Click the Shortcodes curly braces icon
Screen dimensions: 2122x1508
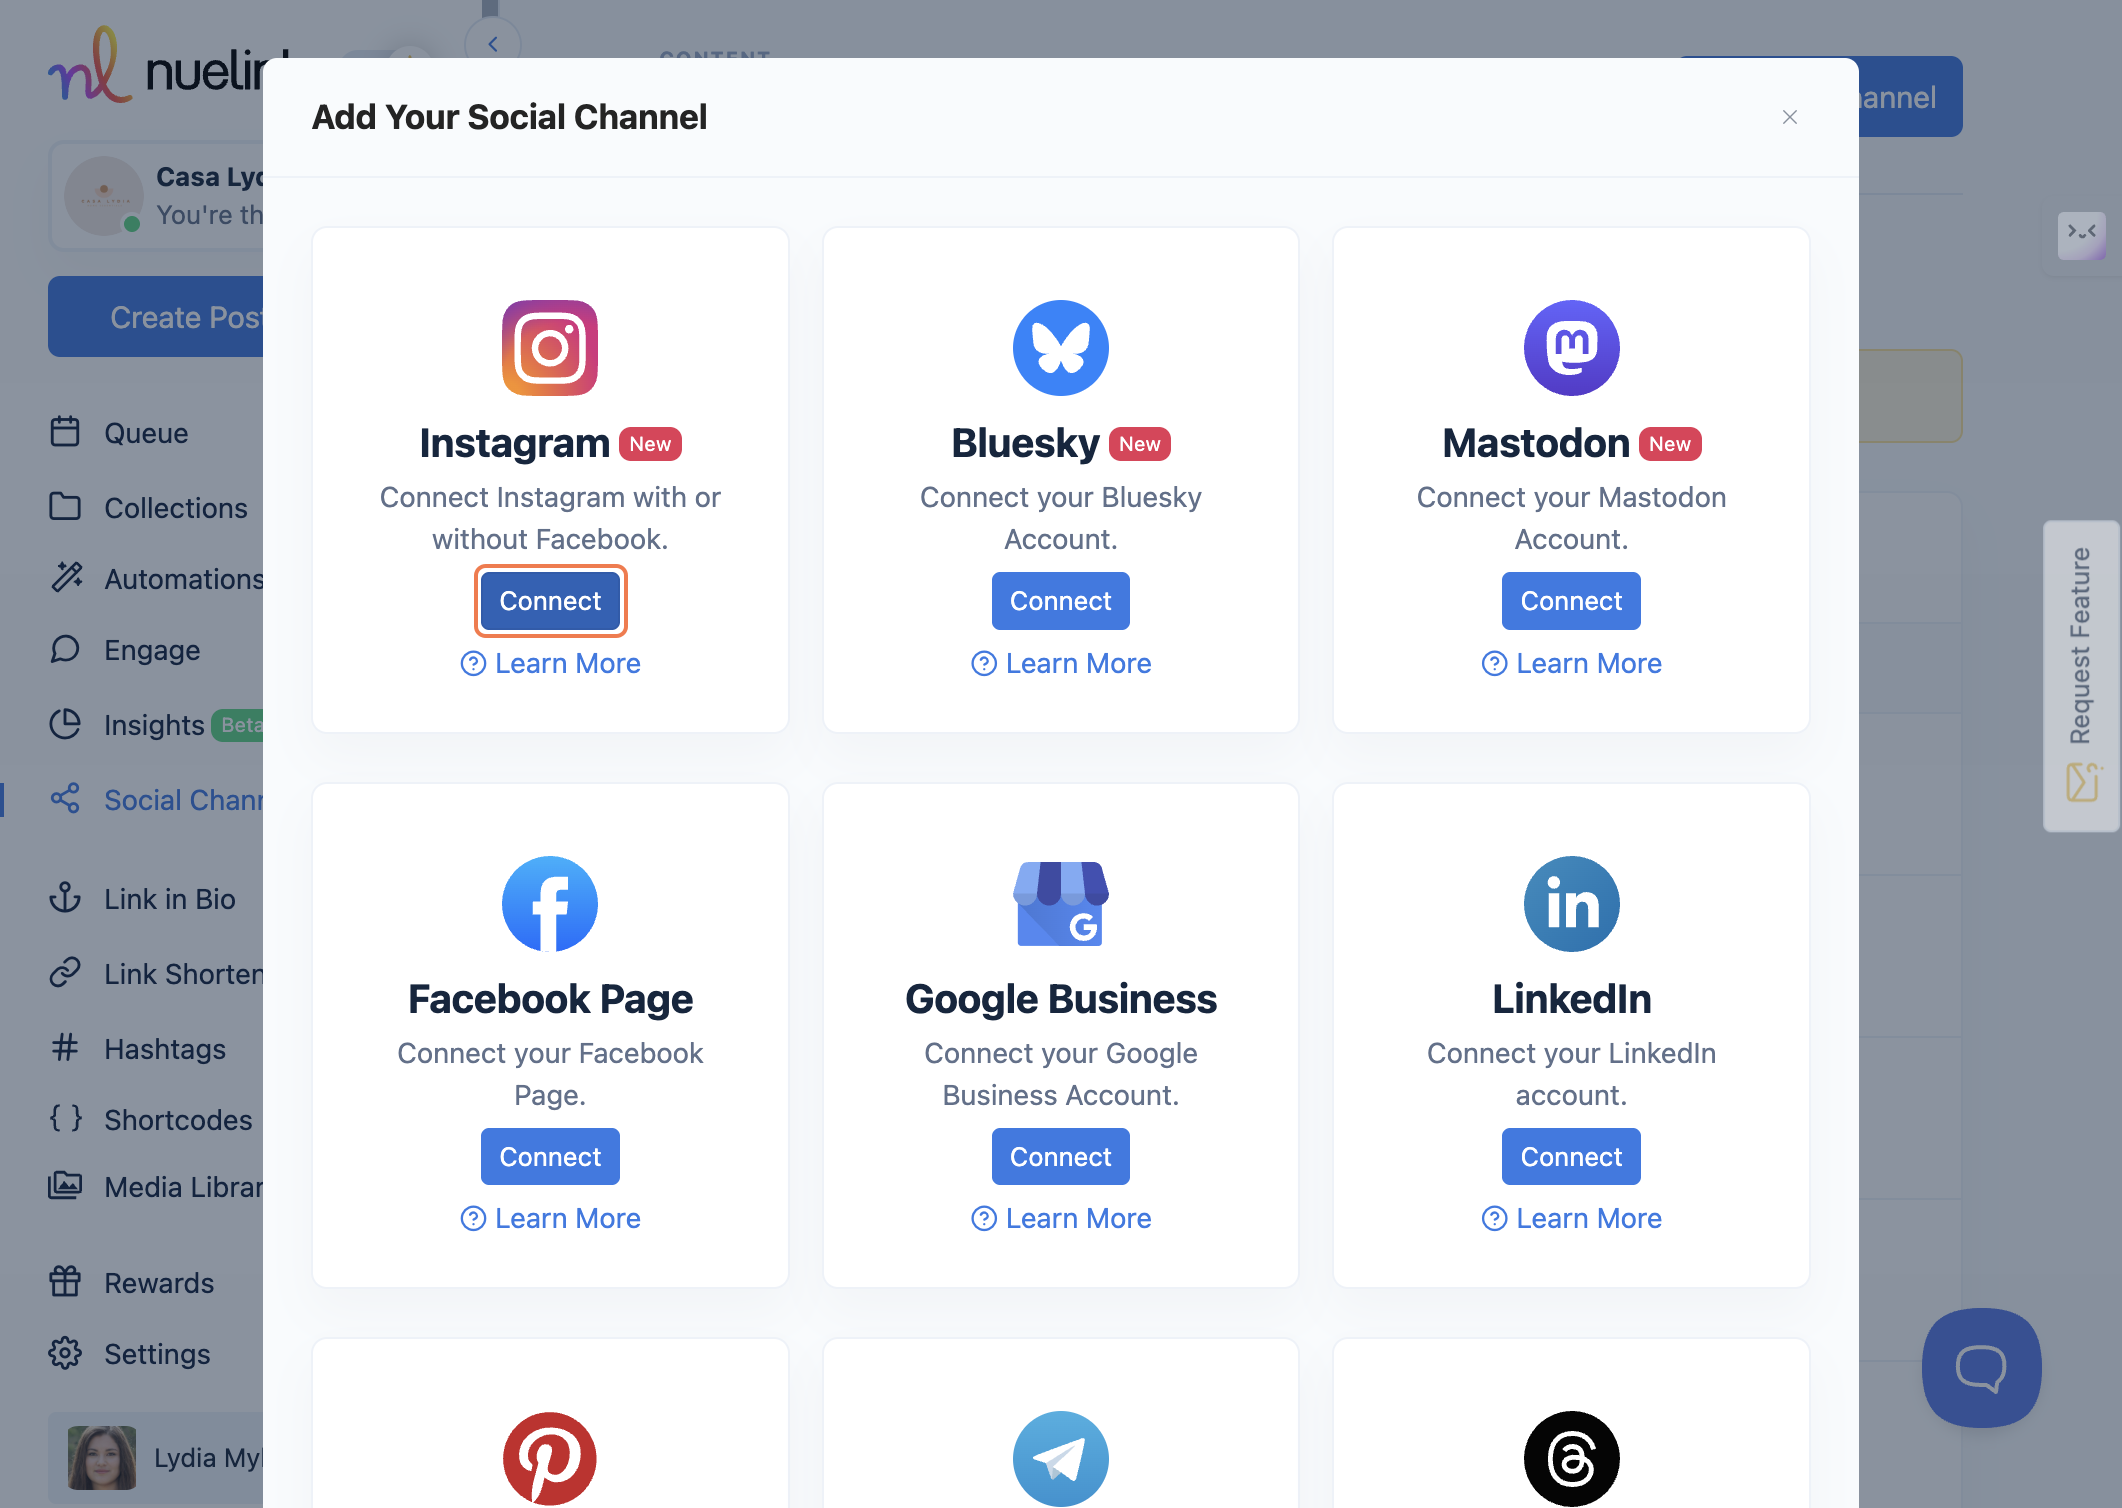(x=66, y=1117)
